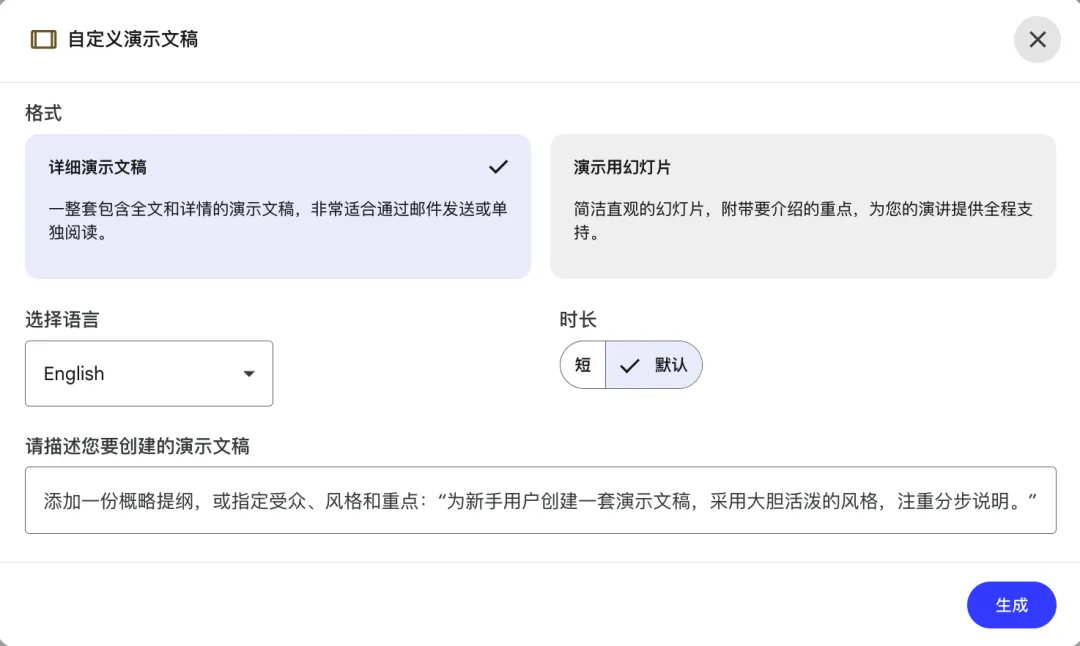Image resolution: width=1080 pixels, height=646 pixels.
Task: Click the 演示用幻灯片 card description text
Action: 803,220
